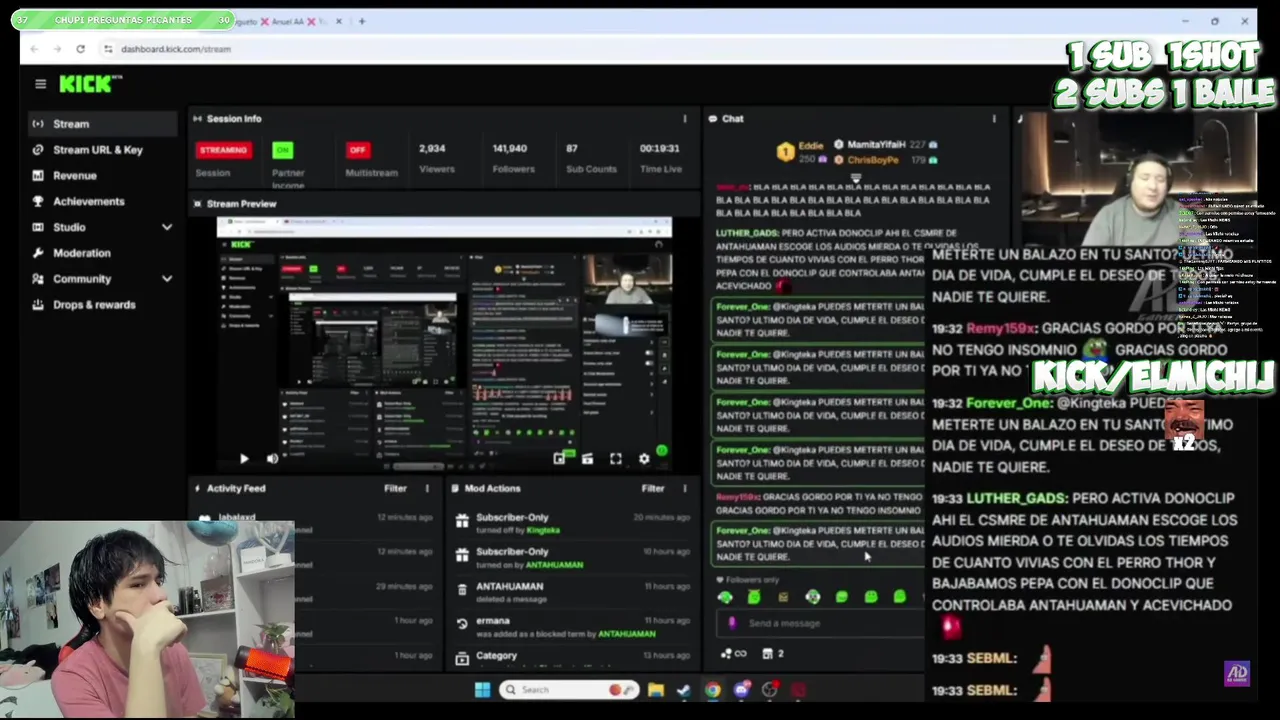Click the red STREAMING status badge

click(x=223, y=150)
